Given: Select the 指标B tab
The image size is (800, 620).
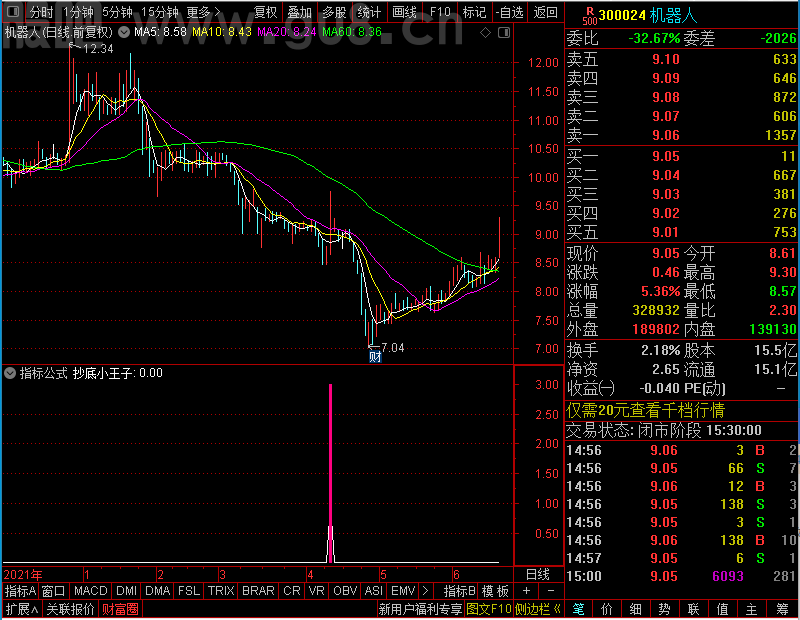Looking at the screenshot, I should (x=459, y=591).
